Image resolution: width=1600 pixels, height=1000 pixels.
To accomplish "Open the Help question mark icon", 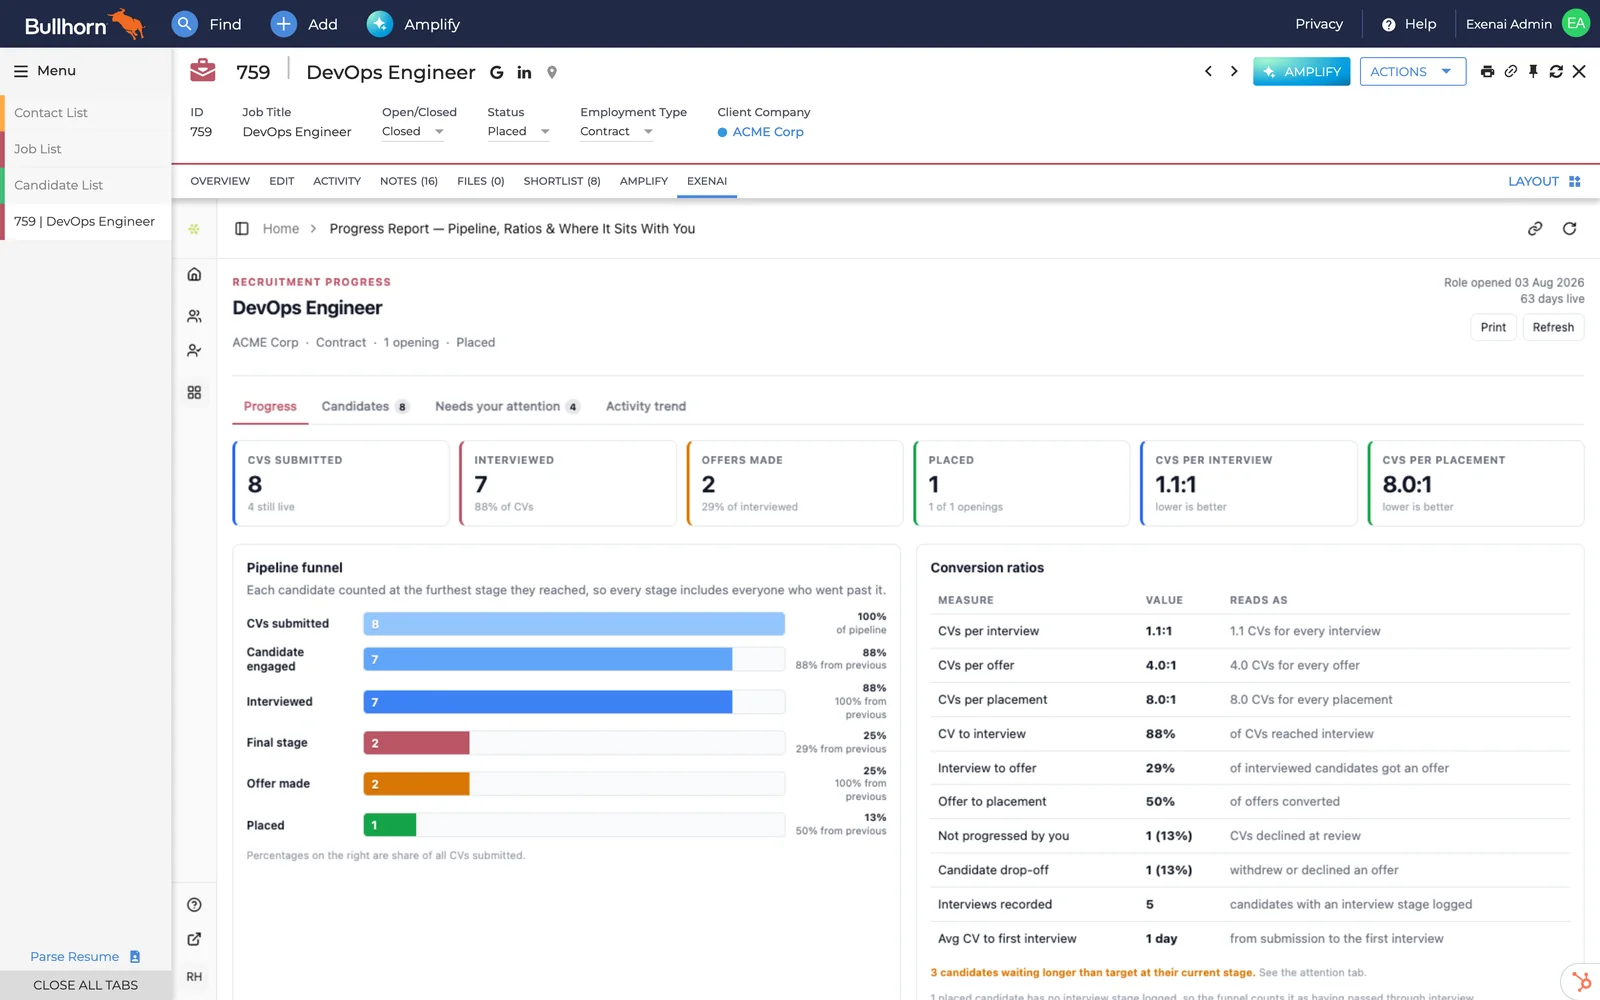I will click(x=1388, y=25).
